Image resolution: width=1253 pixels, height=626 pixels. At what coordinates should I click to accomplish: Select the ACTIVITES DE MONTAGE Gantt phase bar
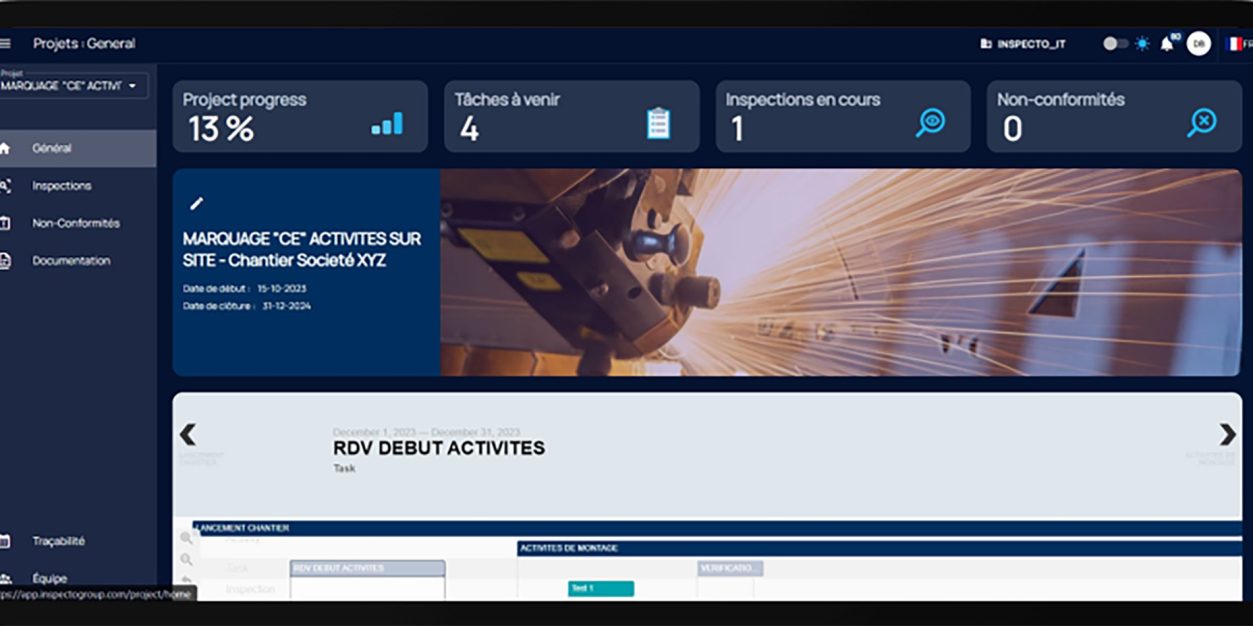(879, 548)
